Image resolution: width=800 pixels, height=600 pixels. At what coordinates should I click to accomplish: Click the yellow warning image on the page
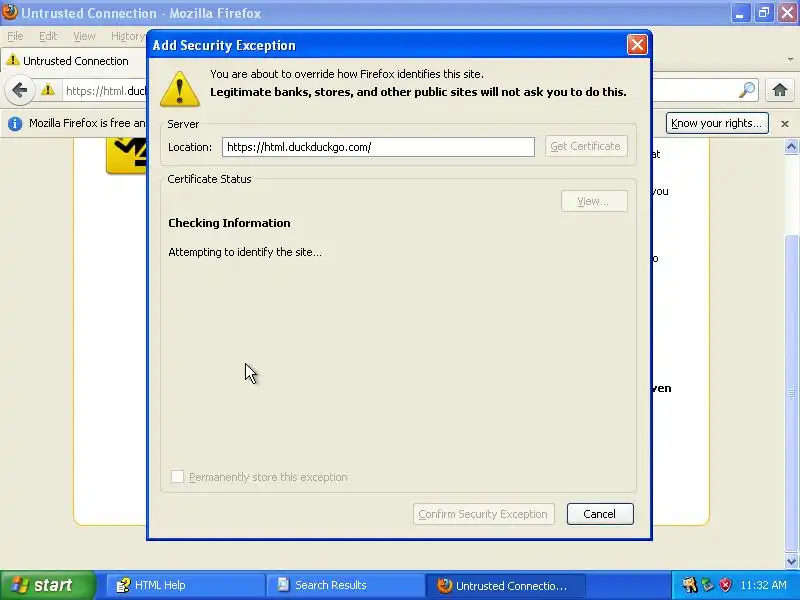click(126, 155)
